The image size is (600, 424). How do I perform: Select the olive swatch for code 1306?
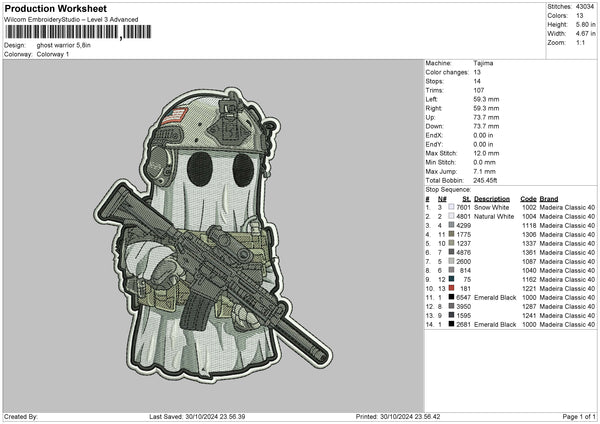coord(451,234)
